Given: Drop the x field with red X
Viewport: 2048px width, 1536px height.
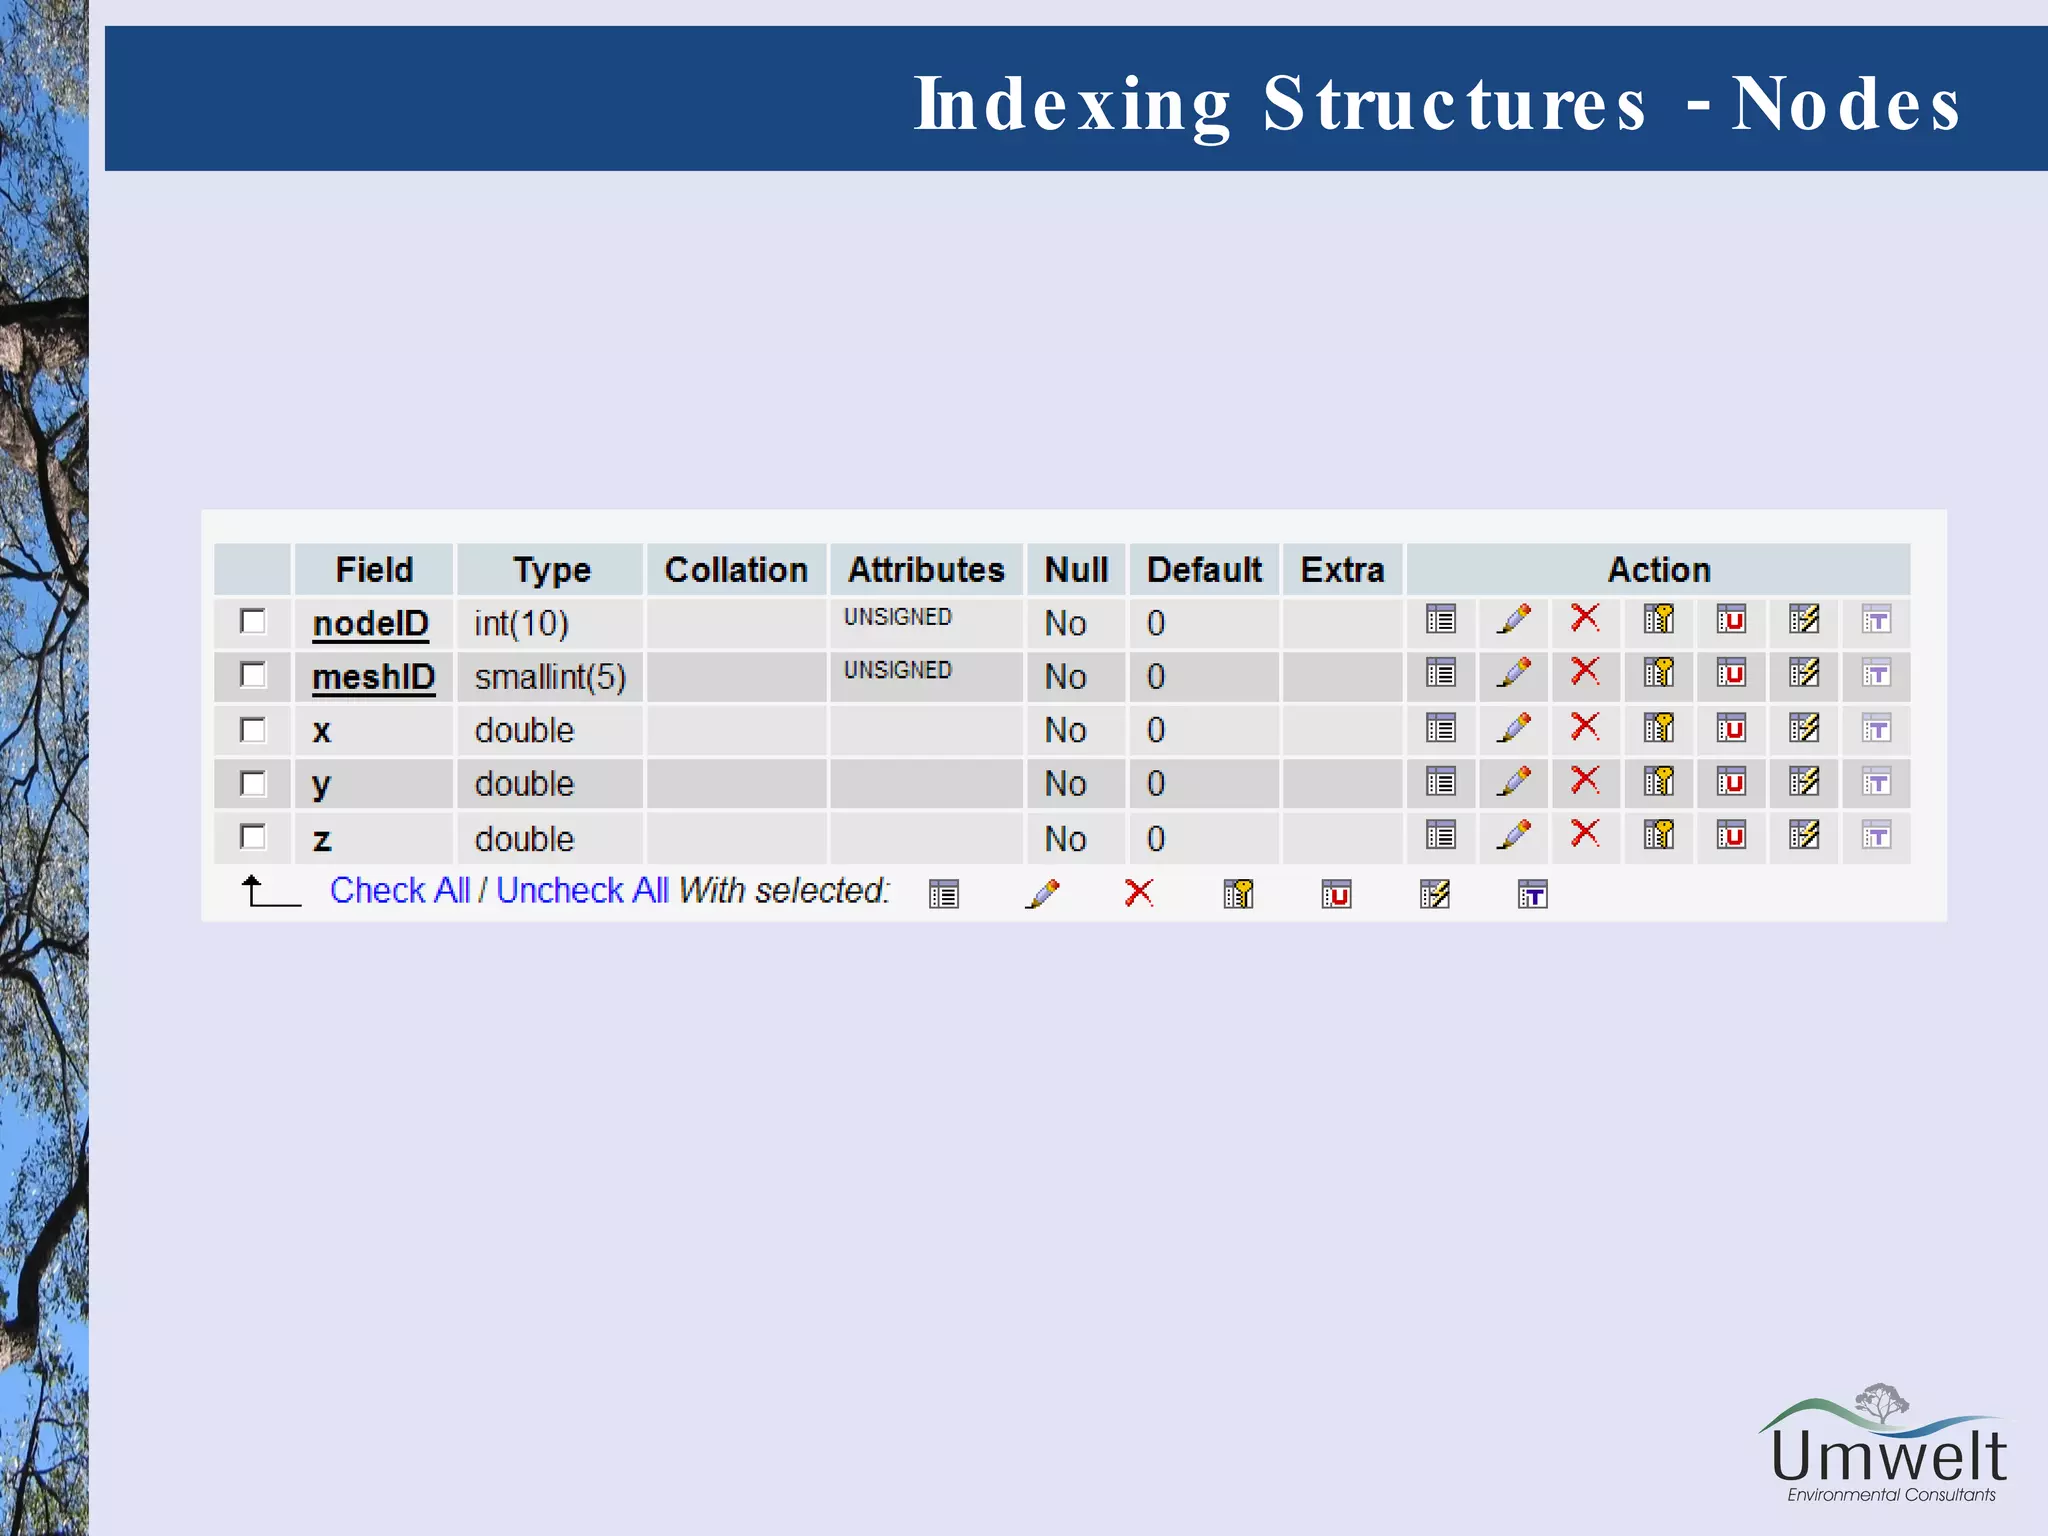Looking at the screenshot, I should 1585,726.
